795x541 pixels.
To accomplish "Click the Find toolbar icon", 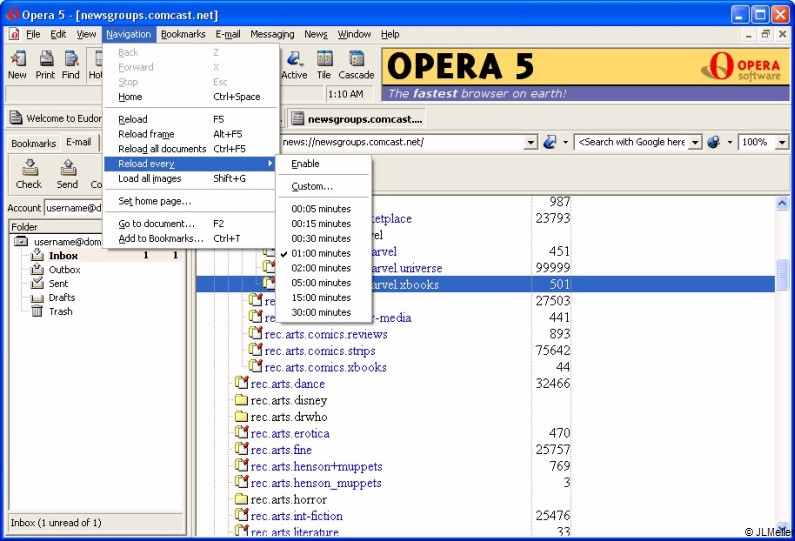I will 71,59.
